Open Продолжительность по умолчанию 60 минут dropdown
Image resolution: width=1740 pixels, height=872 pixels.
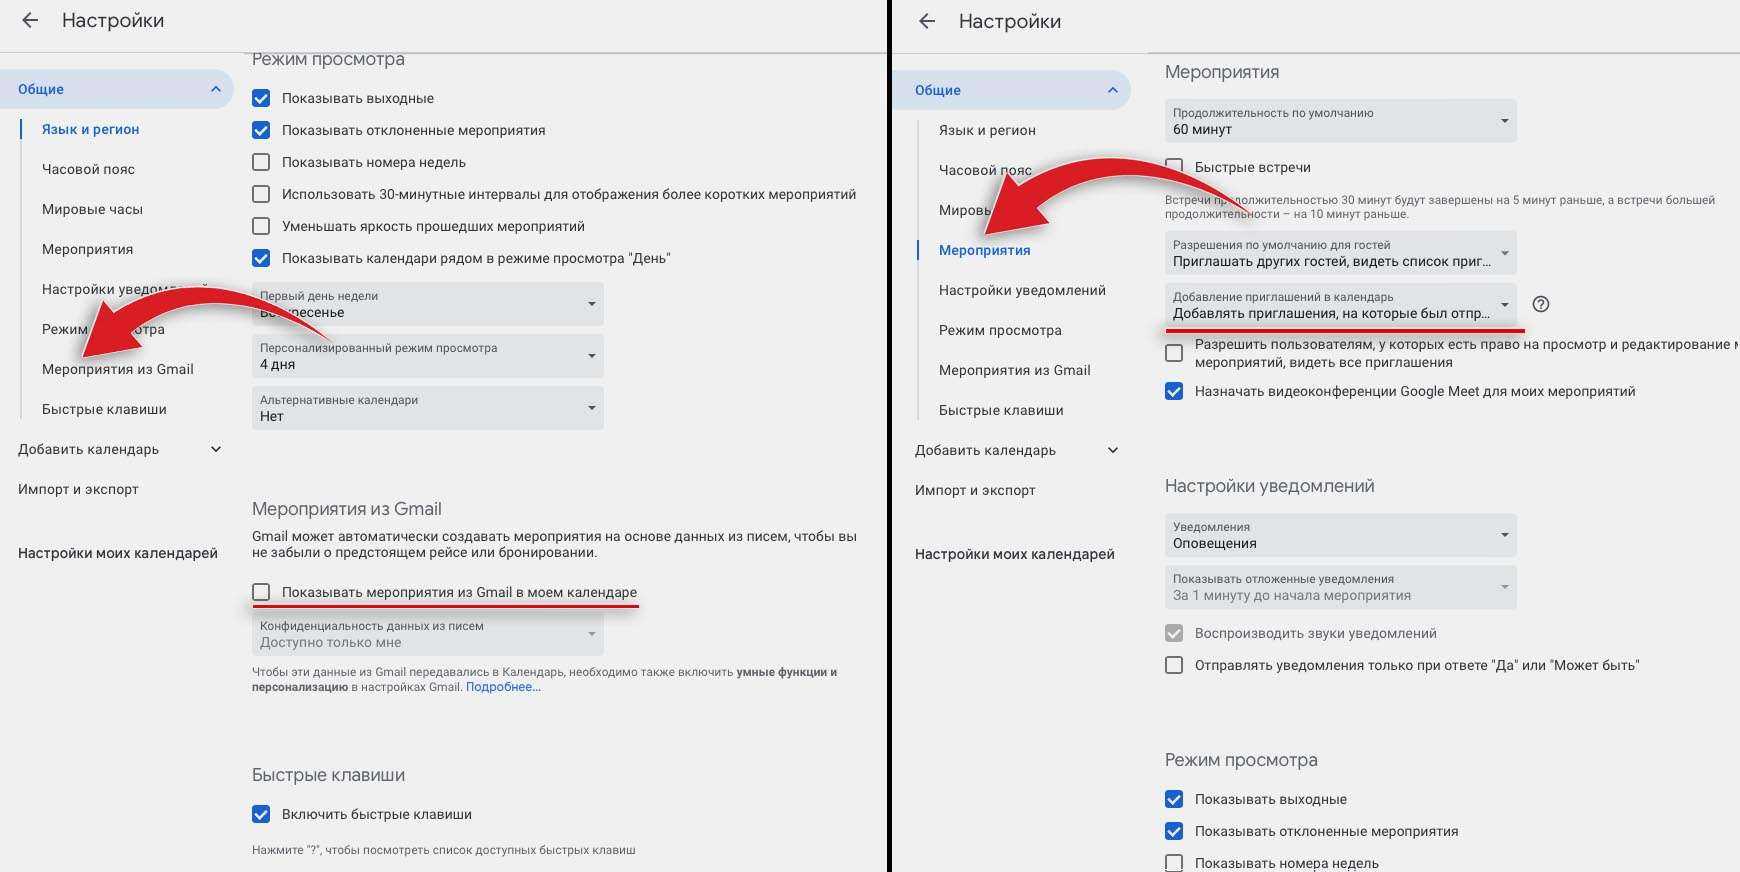coord(1340,121)
